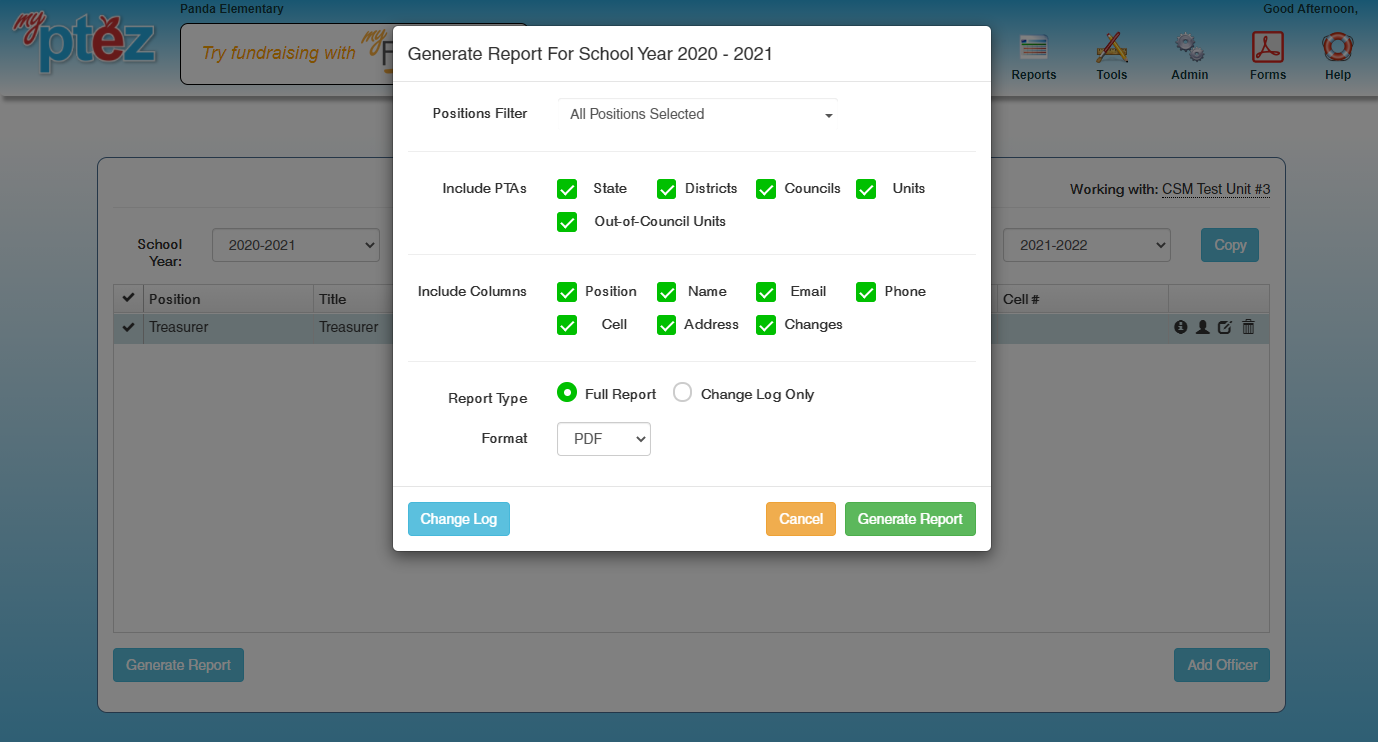The image size is (1378, 742).
Task: Click the Tools icon in header
Action: pyautogui.click(x=1111, y=48)
